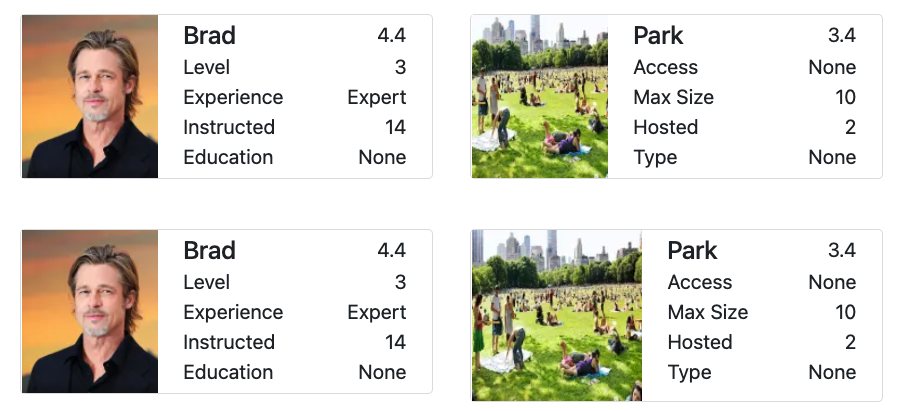Select Max Size row in the bottom Park card
Screen dimensions: 906x411
pyautogui.click(x=762, y=312)
